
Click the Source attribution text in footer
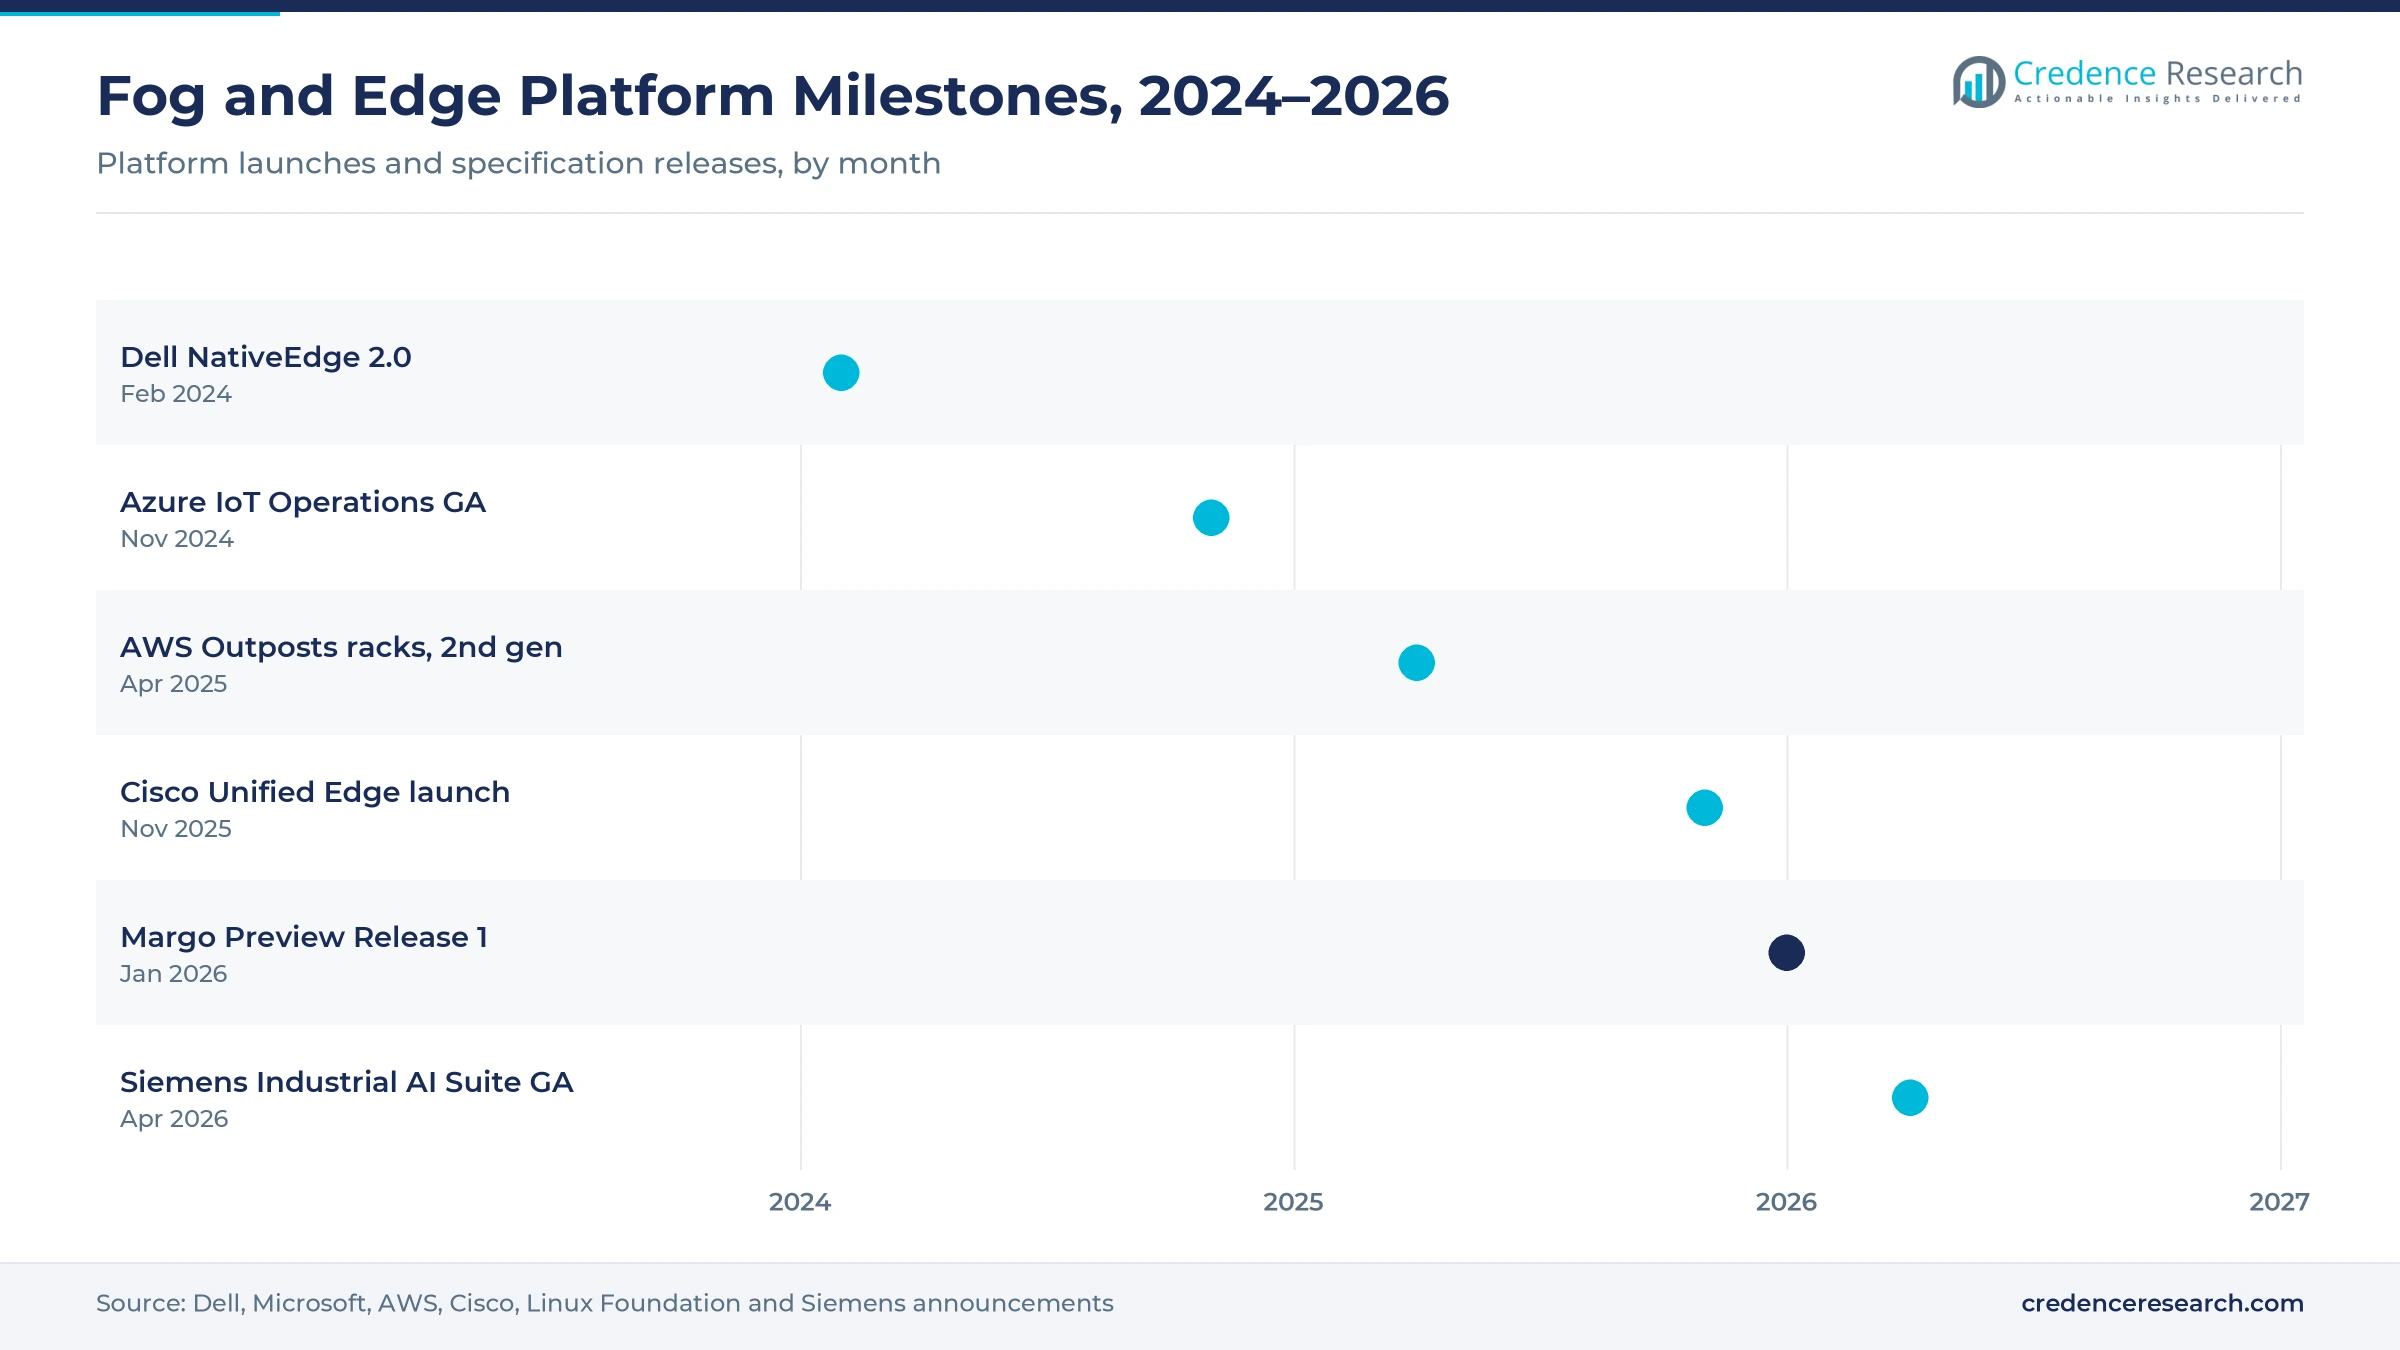pyautogui.click(x=605, y=1303)
